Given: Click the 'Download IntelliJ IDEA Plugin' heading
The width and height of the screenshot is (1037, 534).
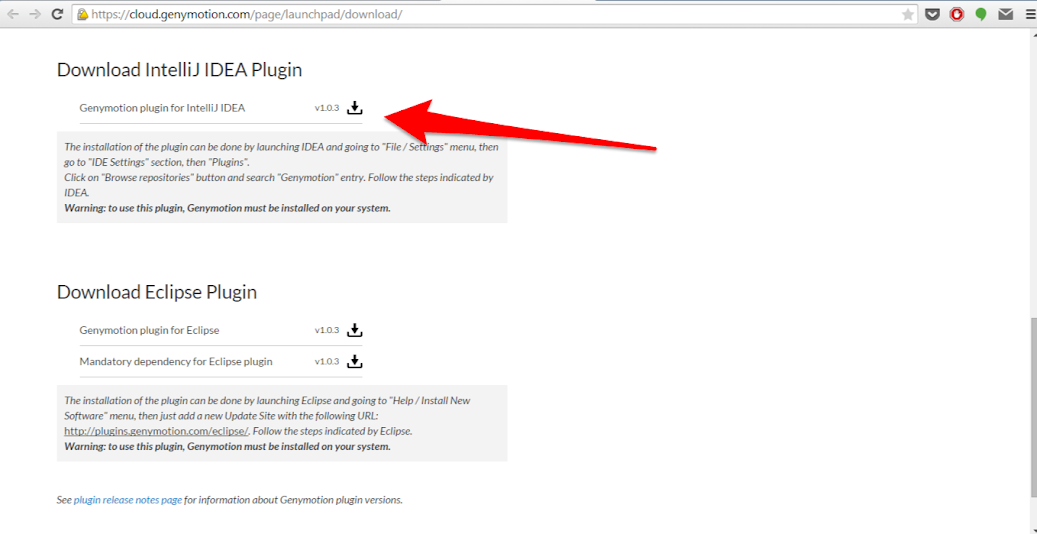Looking at the screenshot, I should click(x=179, y=69).
